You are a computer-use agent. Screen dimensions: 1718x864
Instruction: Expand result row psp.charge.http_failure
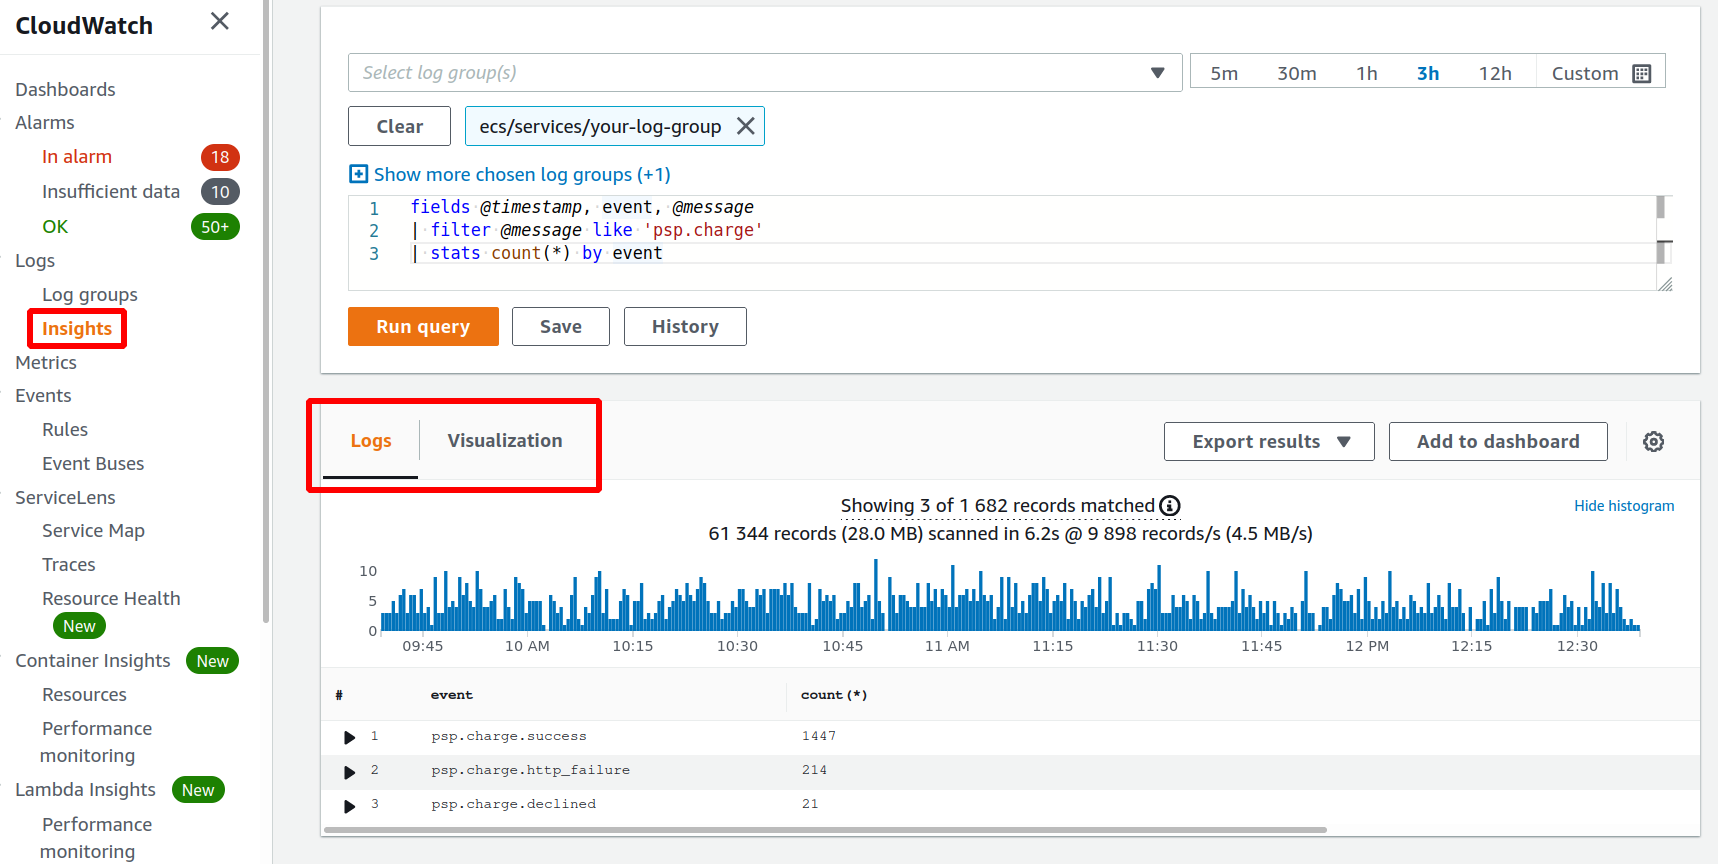pyautogui.click(x=349, y=772)
